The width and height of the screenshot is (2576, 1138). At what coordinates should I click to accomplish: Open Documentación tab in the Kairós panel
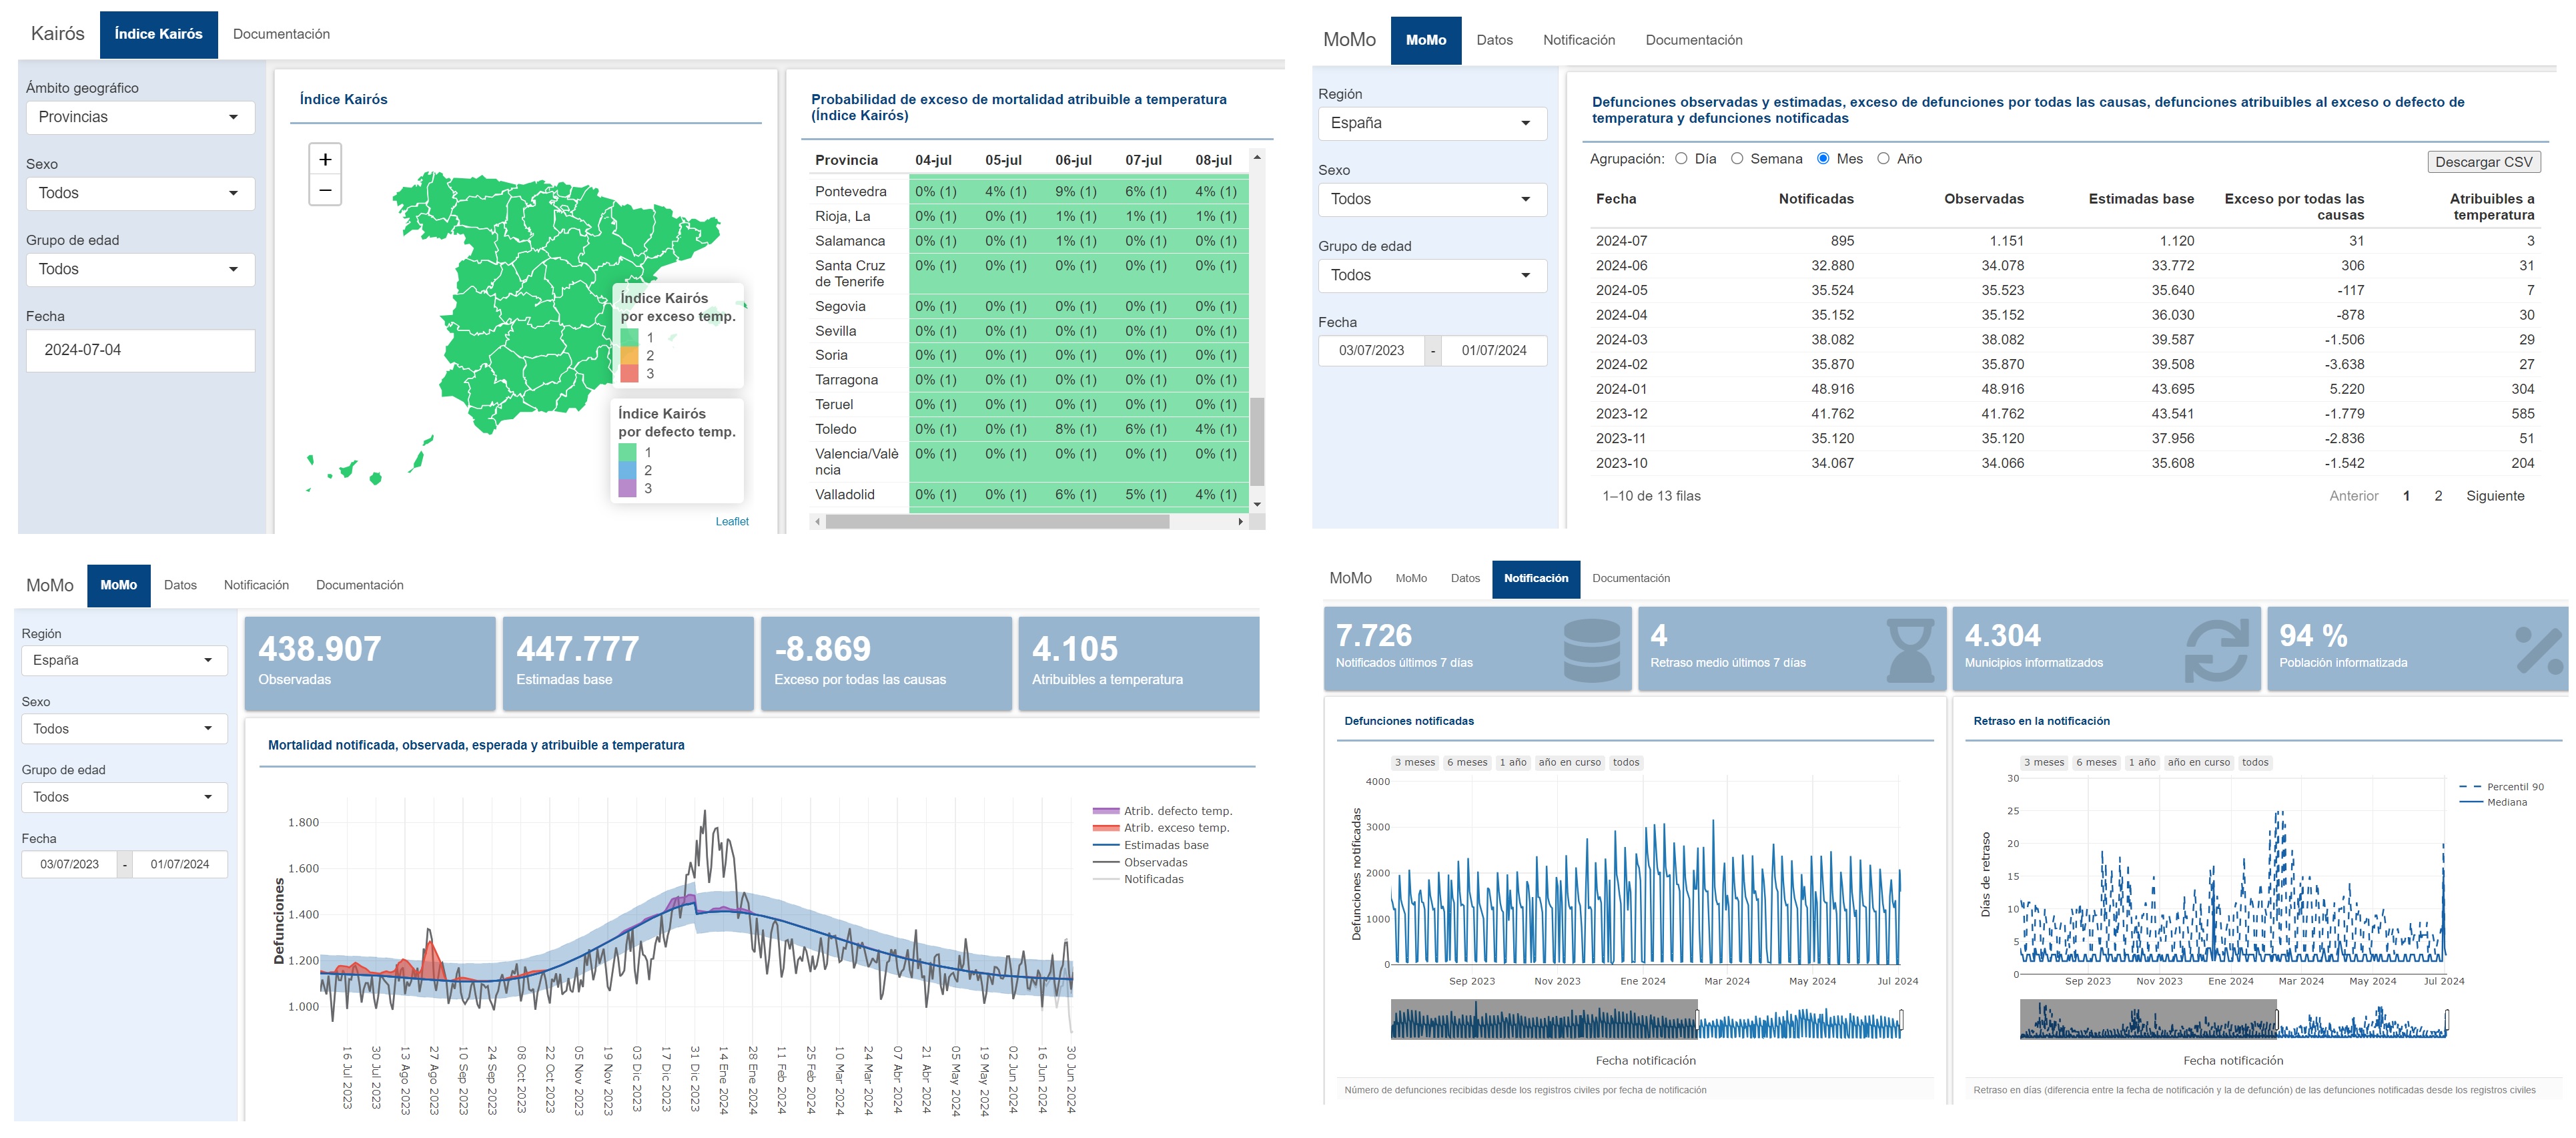coord(281,34)
